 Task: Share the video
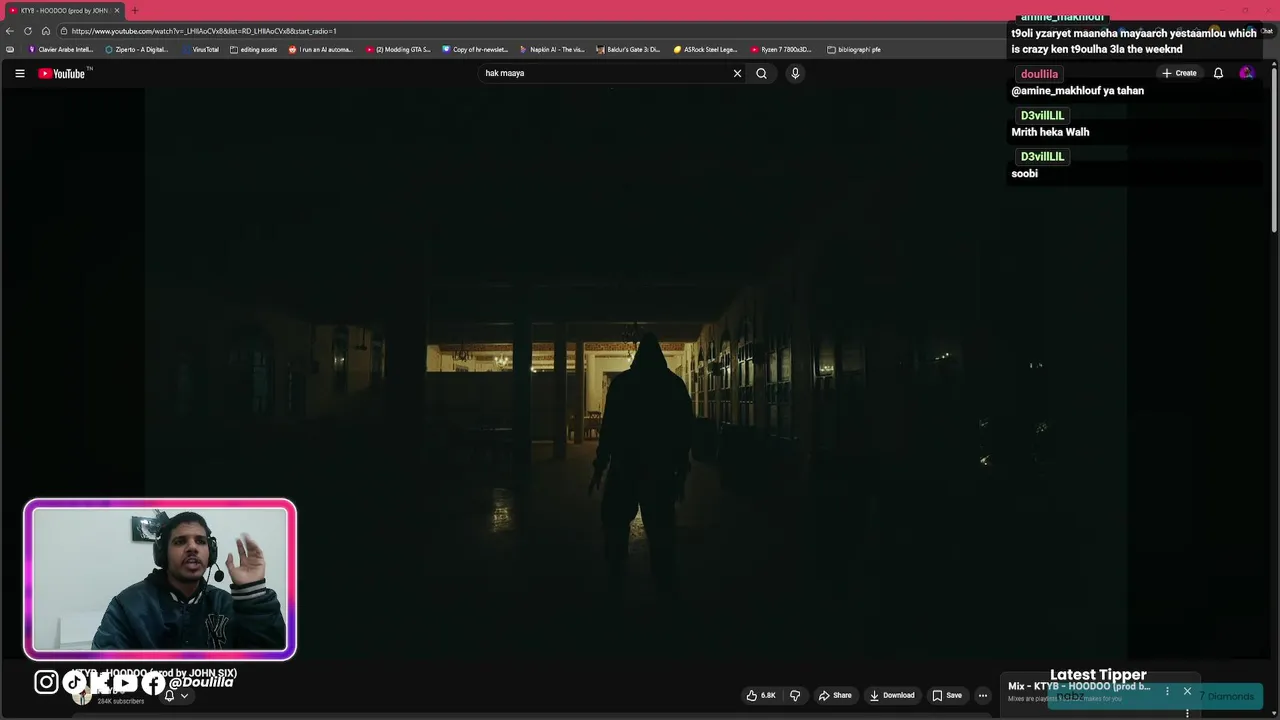click(x=835, y=695)
